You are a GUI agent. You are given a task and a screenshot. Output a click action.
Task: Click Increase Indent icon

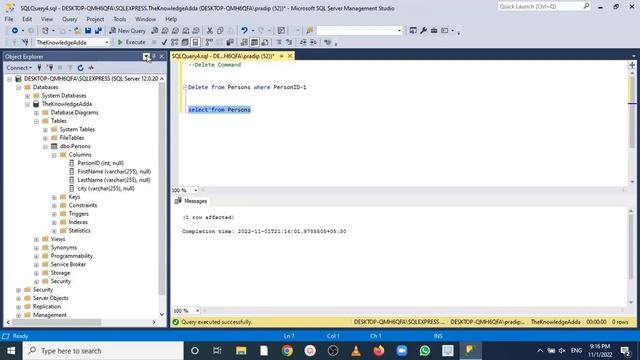point(313,42)
